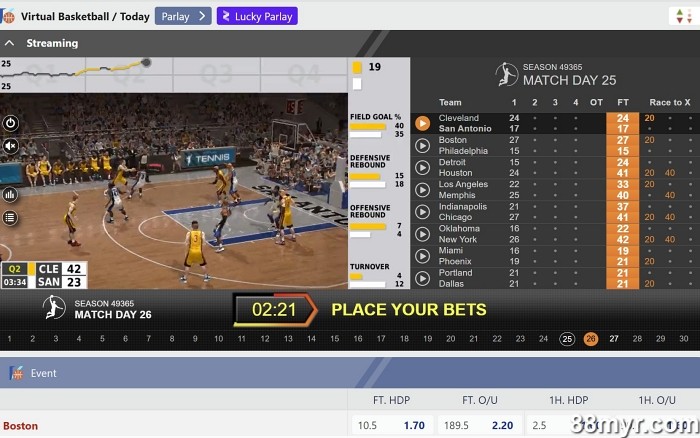Click the 02:21 countdown timer
The width and height of the screenshot is (700, 438).
point(274,309)
